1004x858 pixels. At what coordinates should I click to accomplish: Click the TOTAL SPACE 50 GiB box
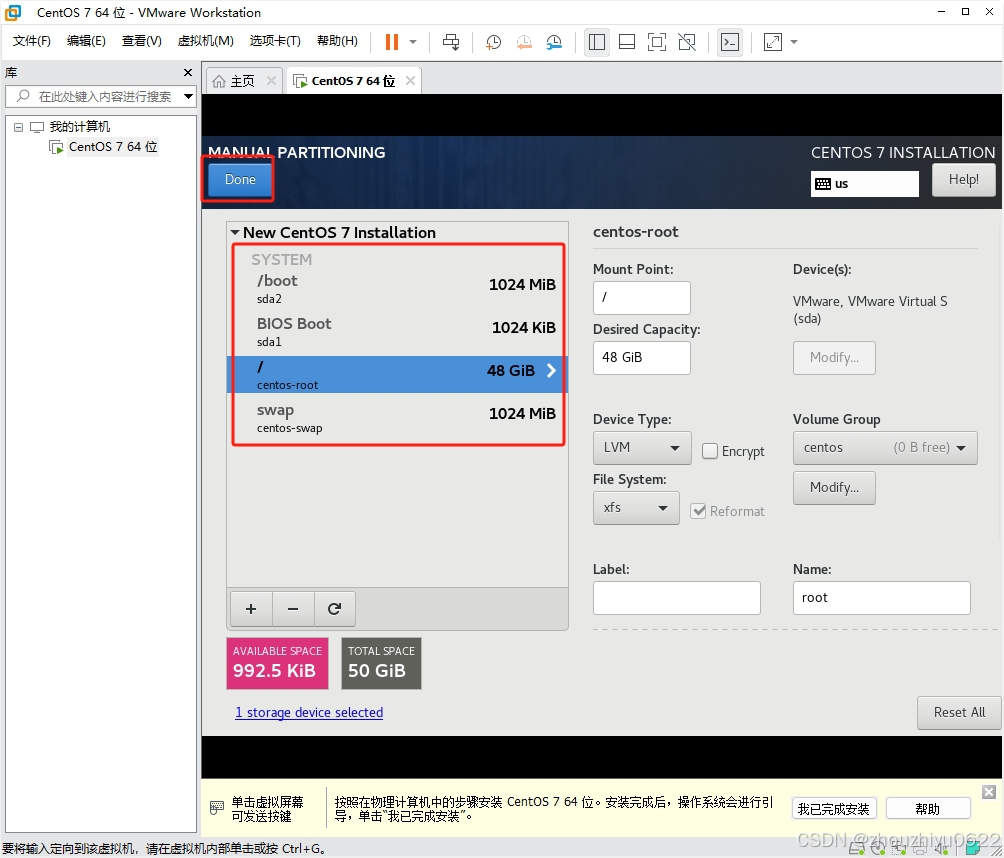[x=381, y=663]
